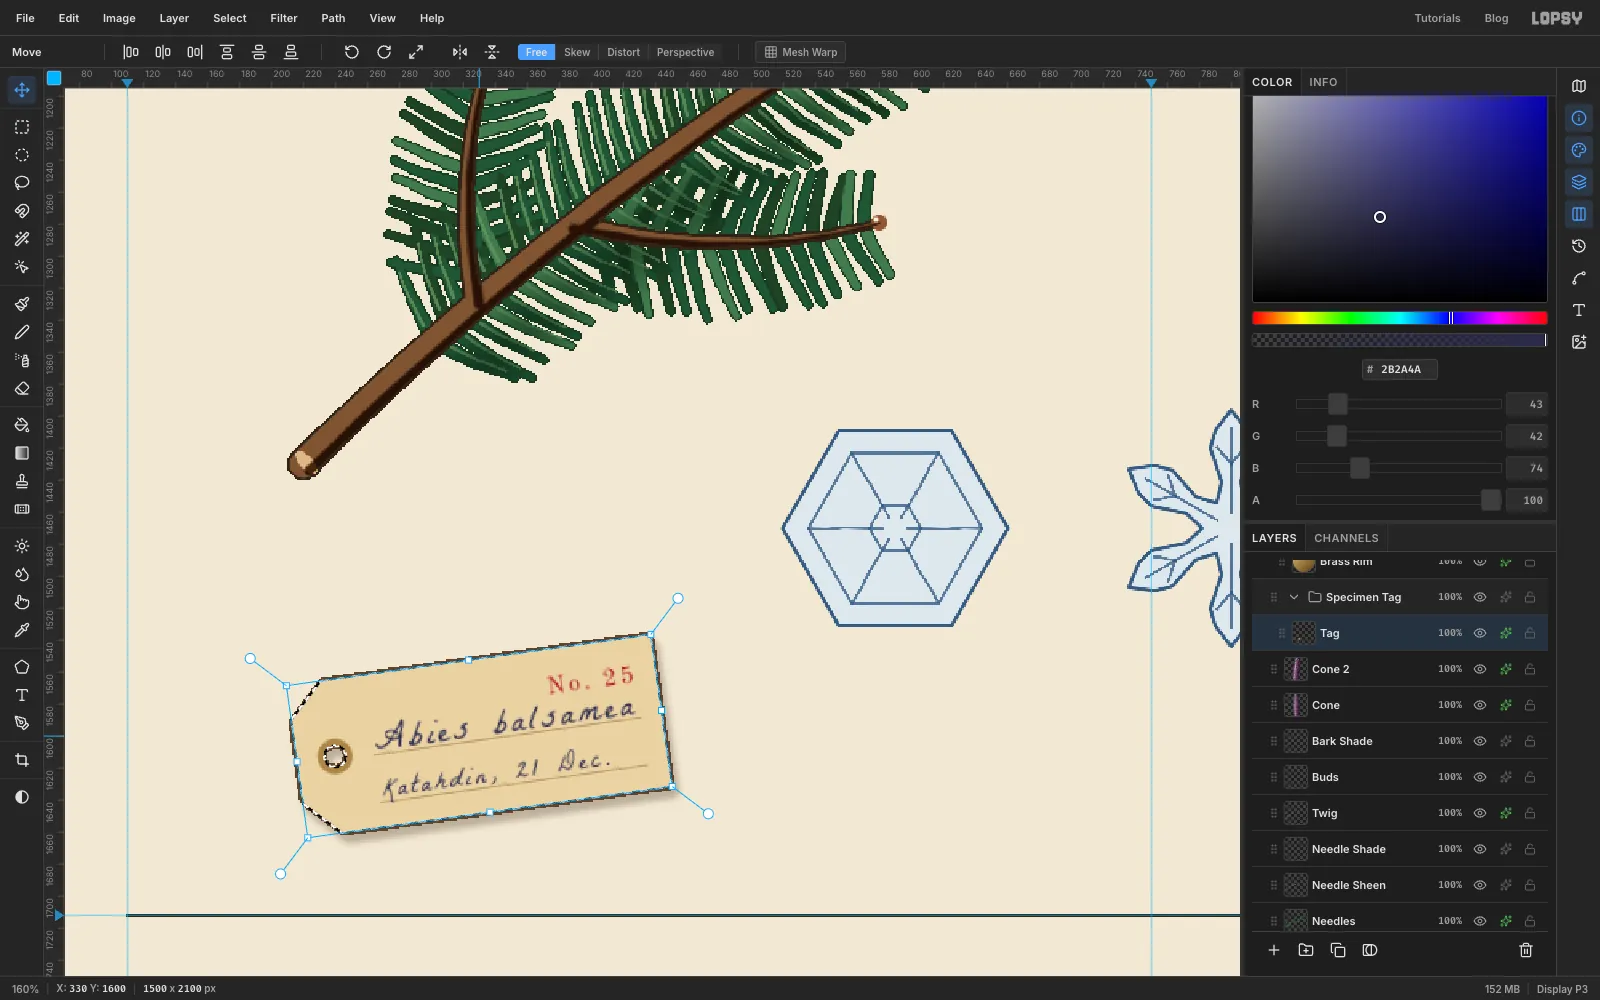Toggle visibility of the Twig layer
This screenshot has height=1000, width=1600.
pyautogui.click(x=1480, y=813)
